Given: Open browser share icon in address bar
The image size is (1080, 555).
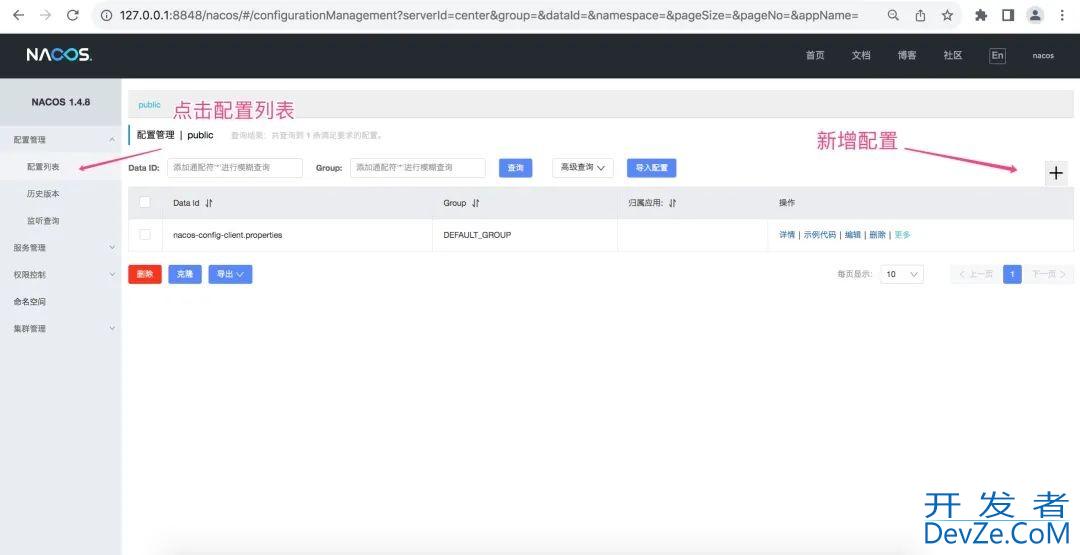Looking at the screenshot, I should coord(920,15).
